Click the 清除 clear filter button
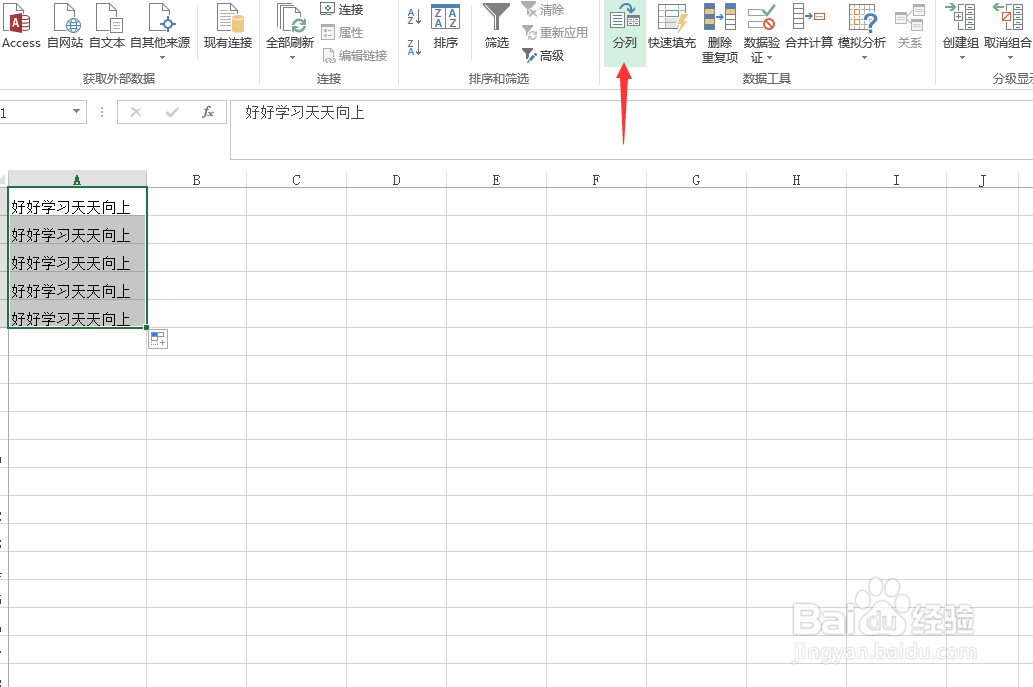 point(543,9)
